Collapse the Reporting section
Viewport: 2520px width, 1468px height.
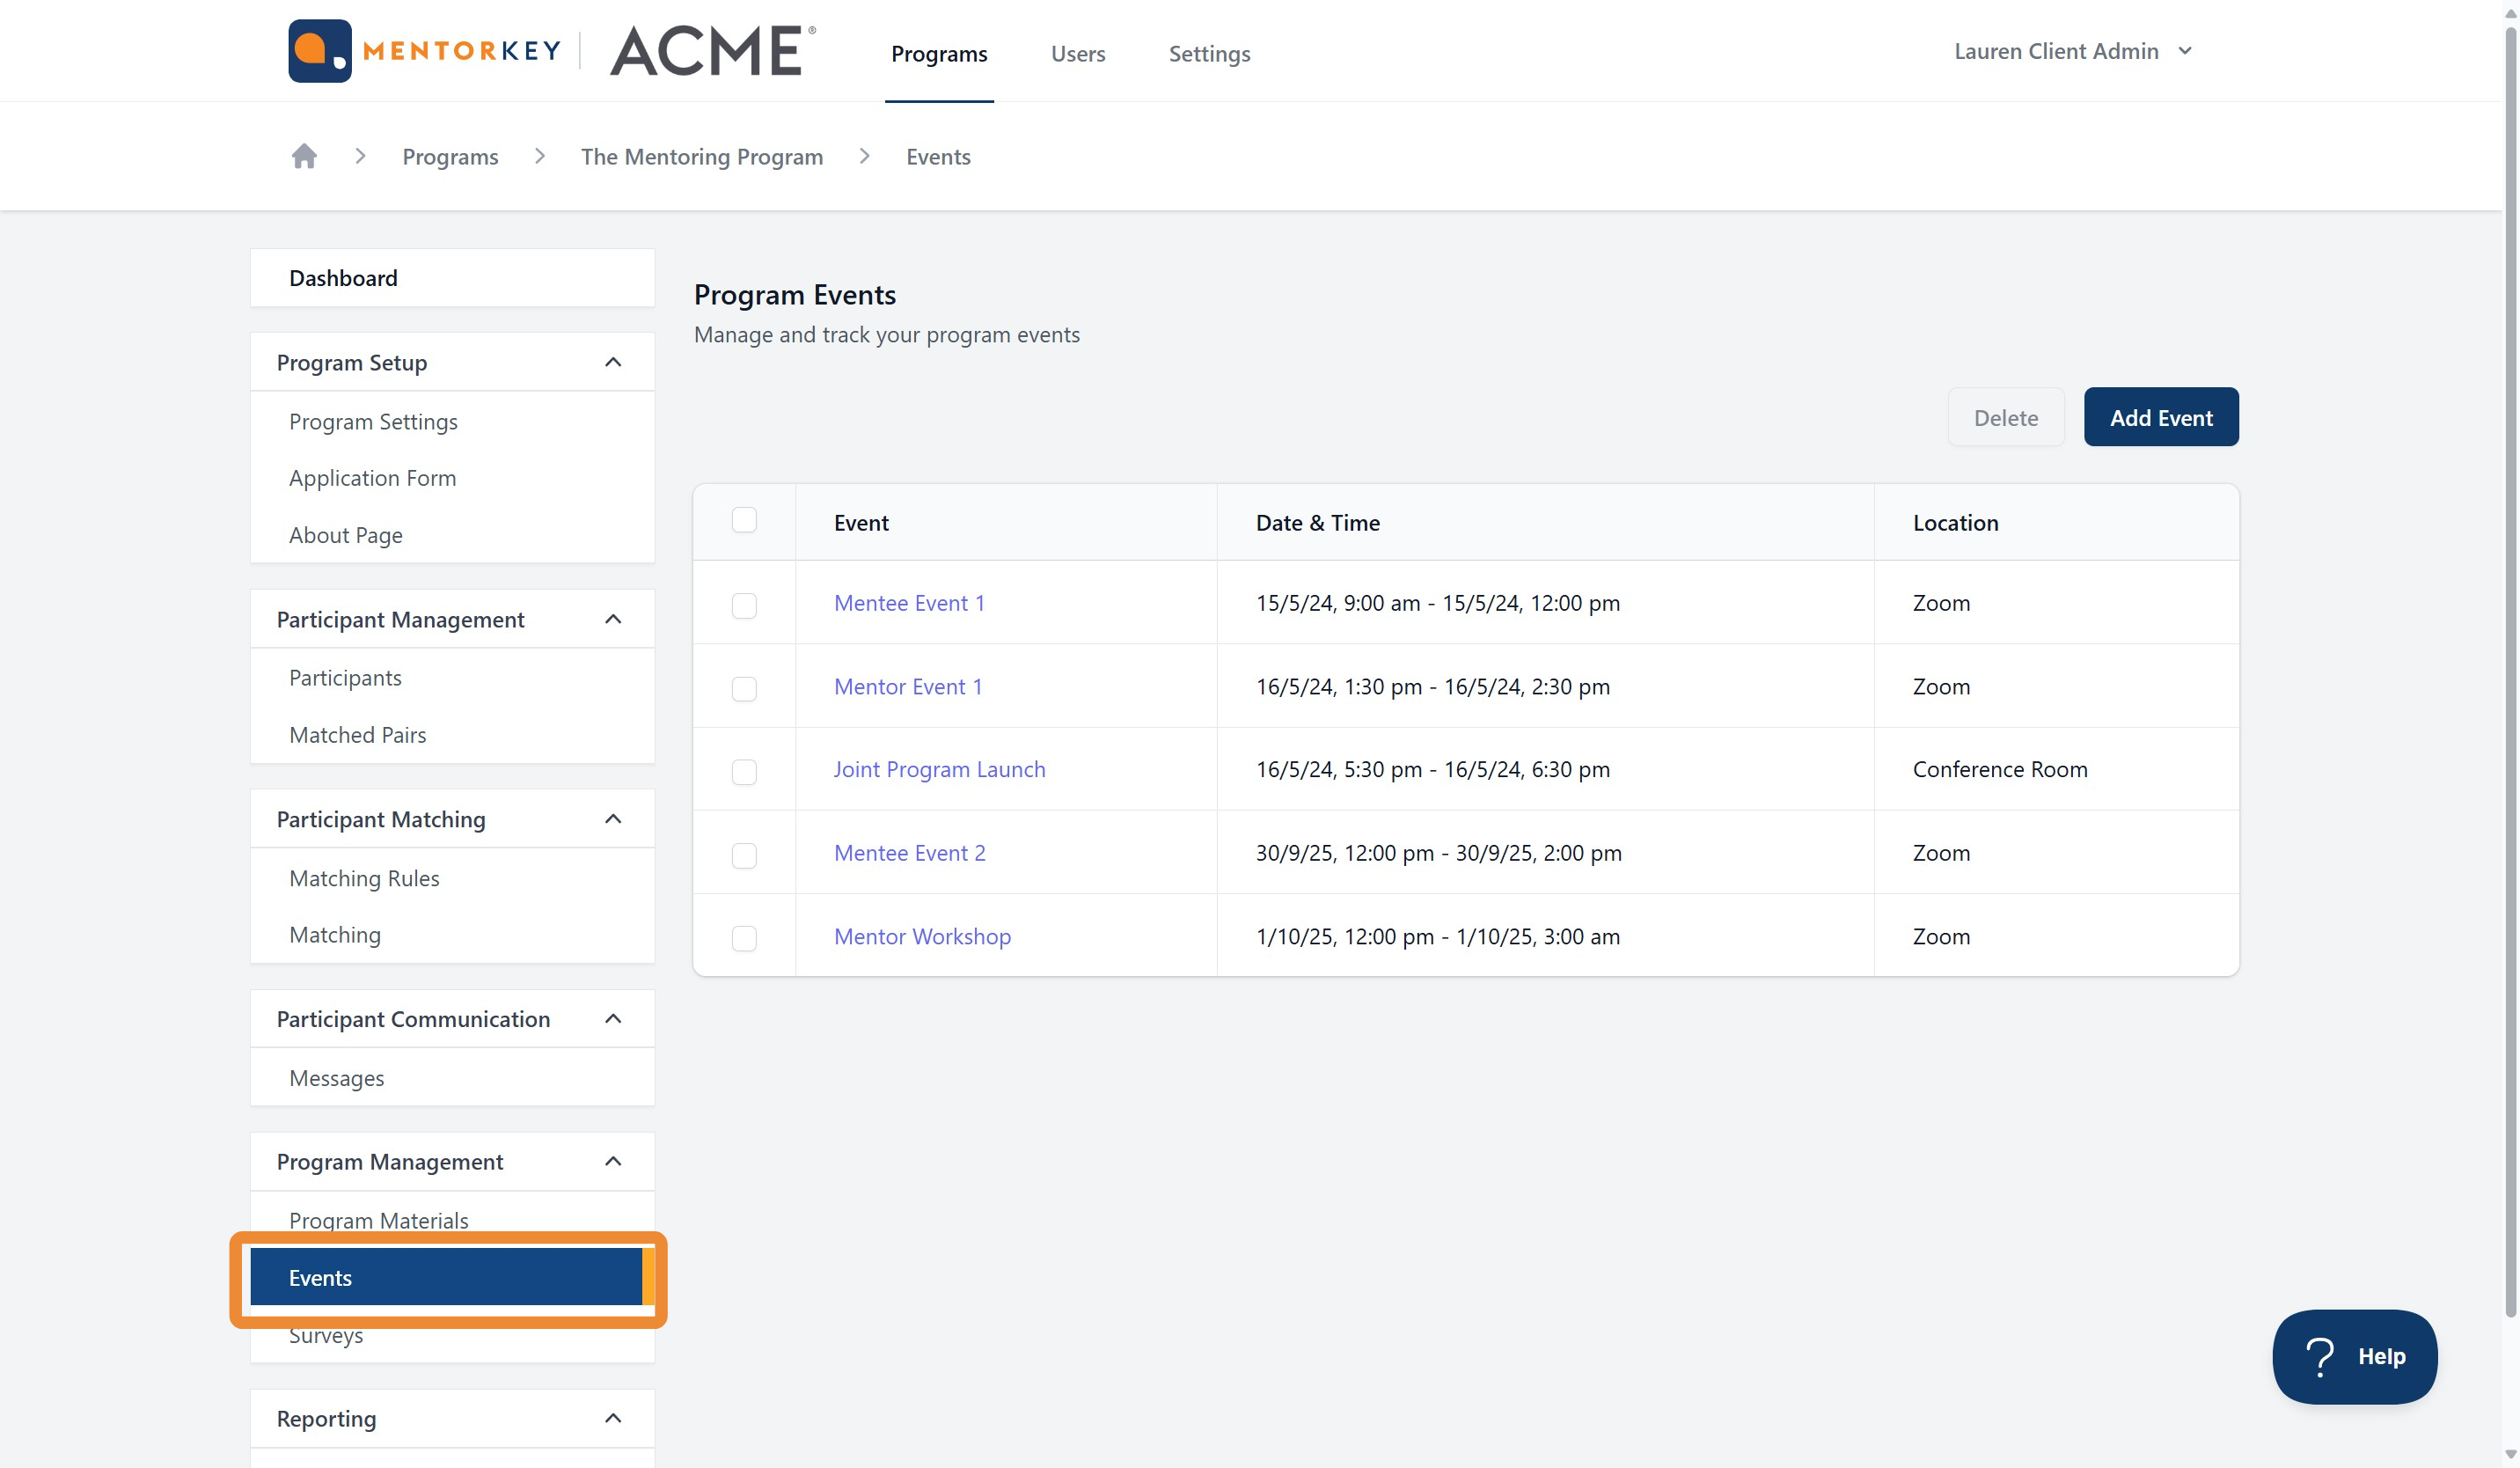612,1418
